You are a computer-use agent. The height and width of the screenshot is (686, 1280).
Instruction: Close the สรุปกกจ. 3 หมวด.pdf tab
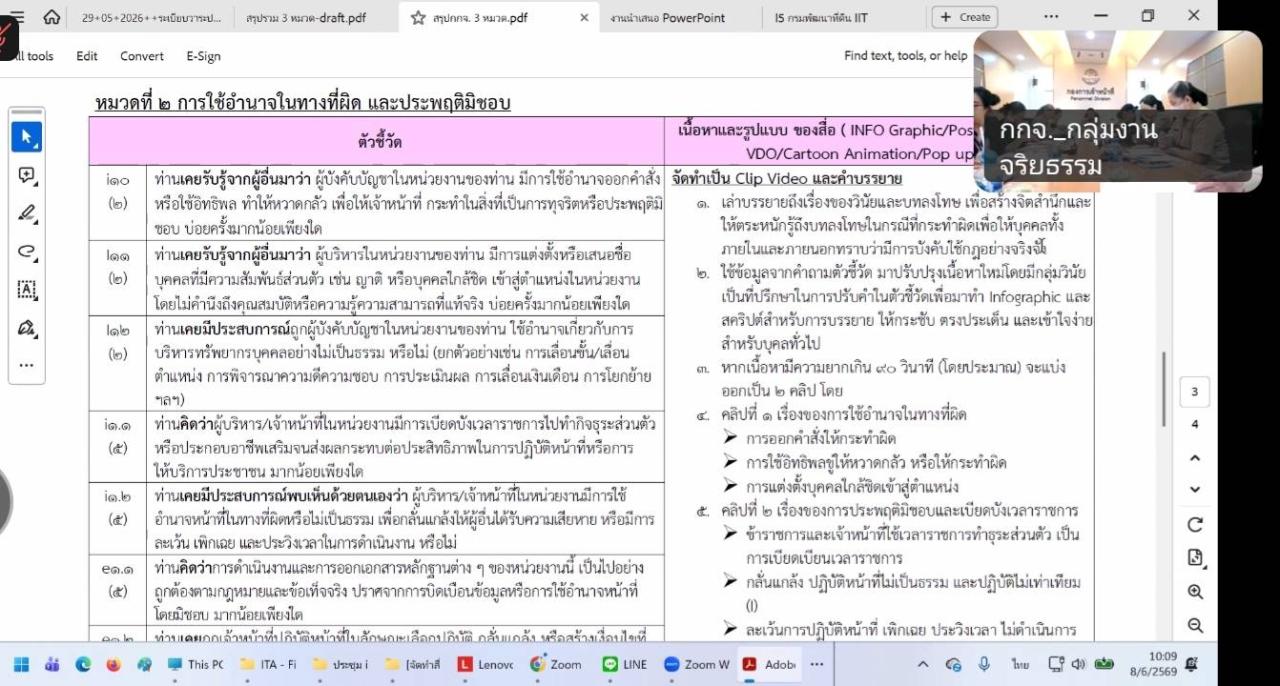pos(584,17)
